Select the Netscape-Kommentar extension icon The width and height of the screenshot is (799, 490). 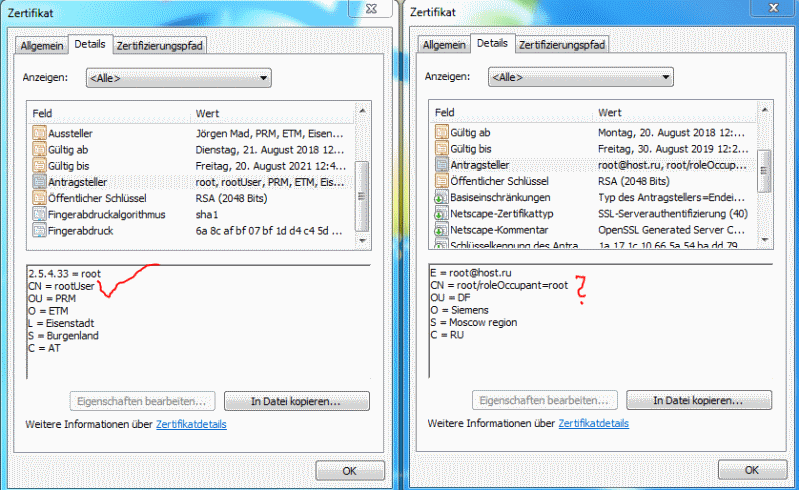click(x=441, y=230)
